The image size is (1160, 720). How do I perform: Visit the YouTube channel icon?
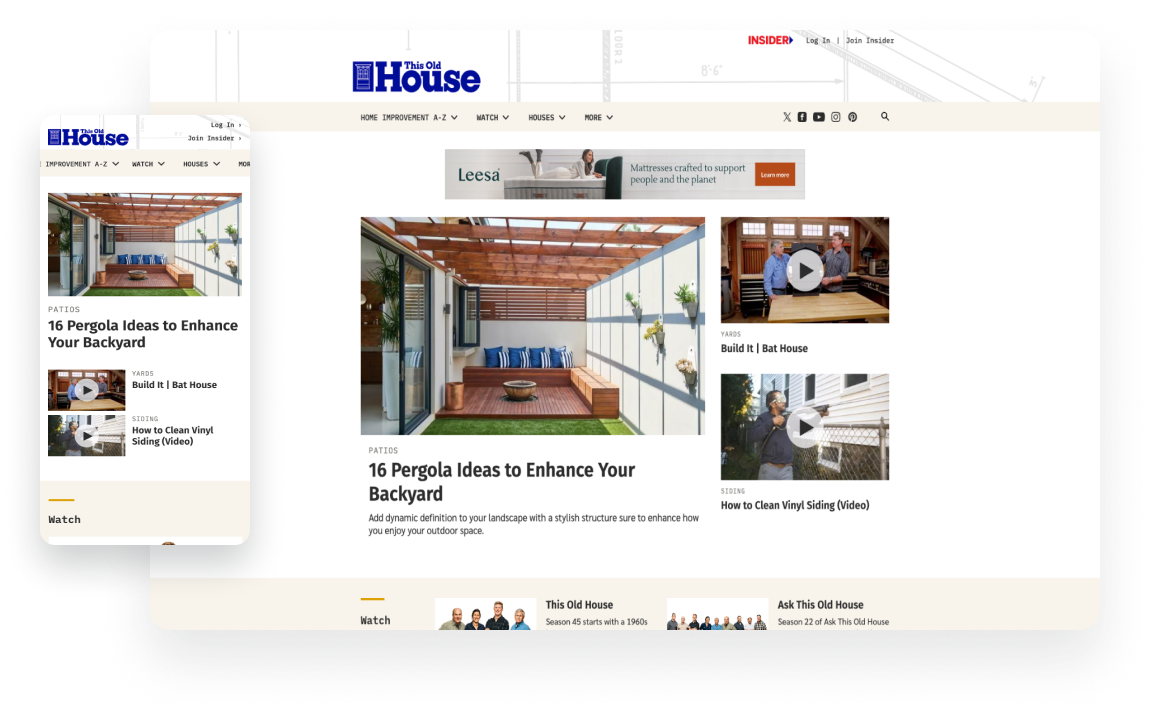(x=819, y=117)
